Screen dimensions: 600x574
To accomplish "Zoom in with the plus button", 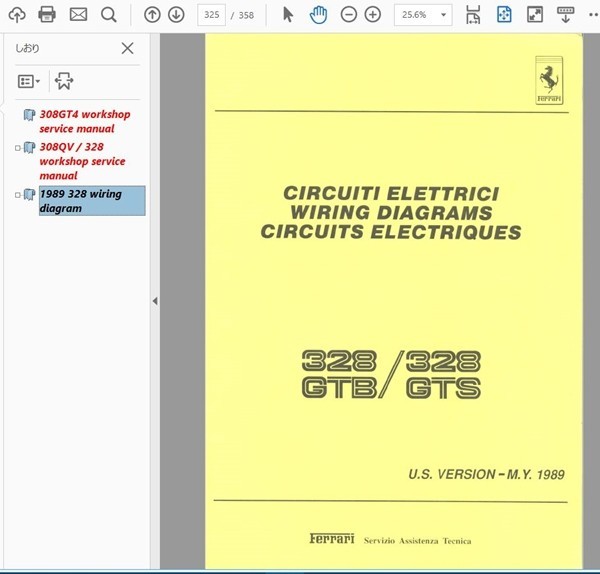I will coord(373,15).
